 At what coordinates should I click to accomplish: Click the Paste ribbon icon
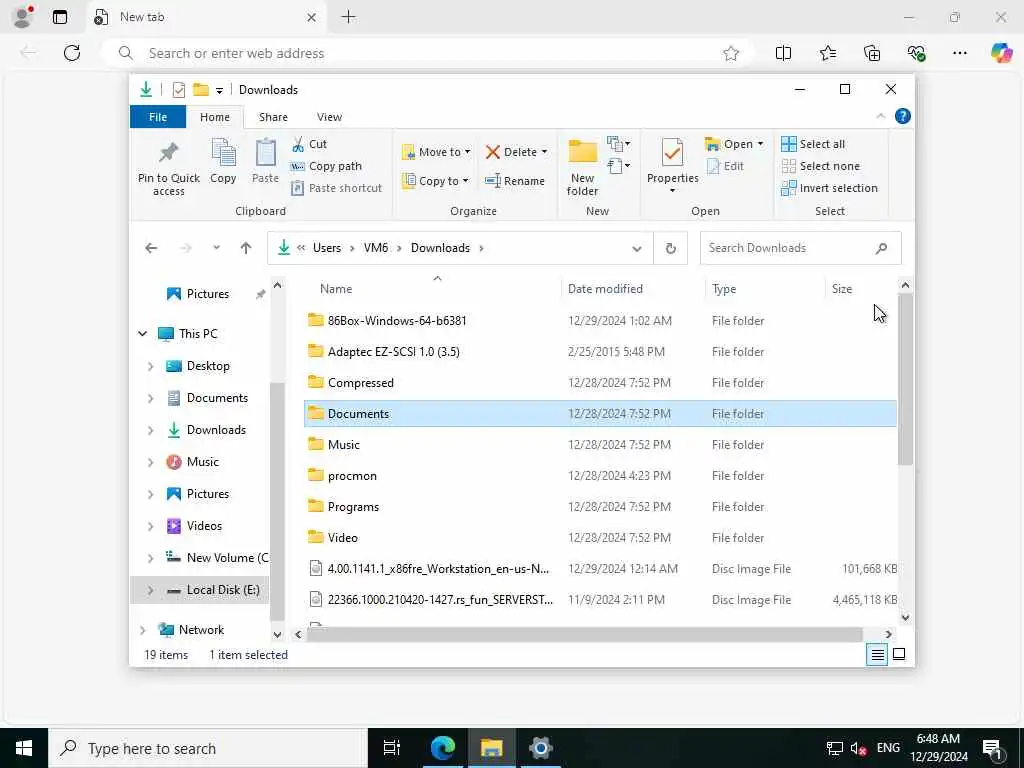tap(265, 161)
